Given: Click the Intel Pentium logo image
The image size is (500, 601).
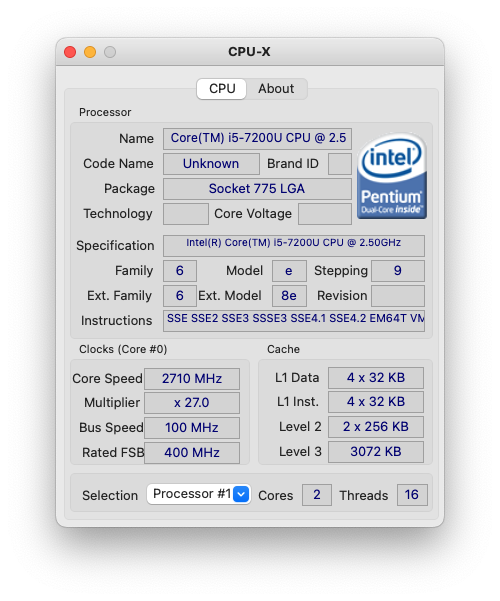Looking at the screenshot, I should point(392,176).
